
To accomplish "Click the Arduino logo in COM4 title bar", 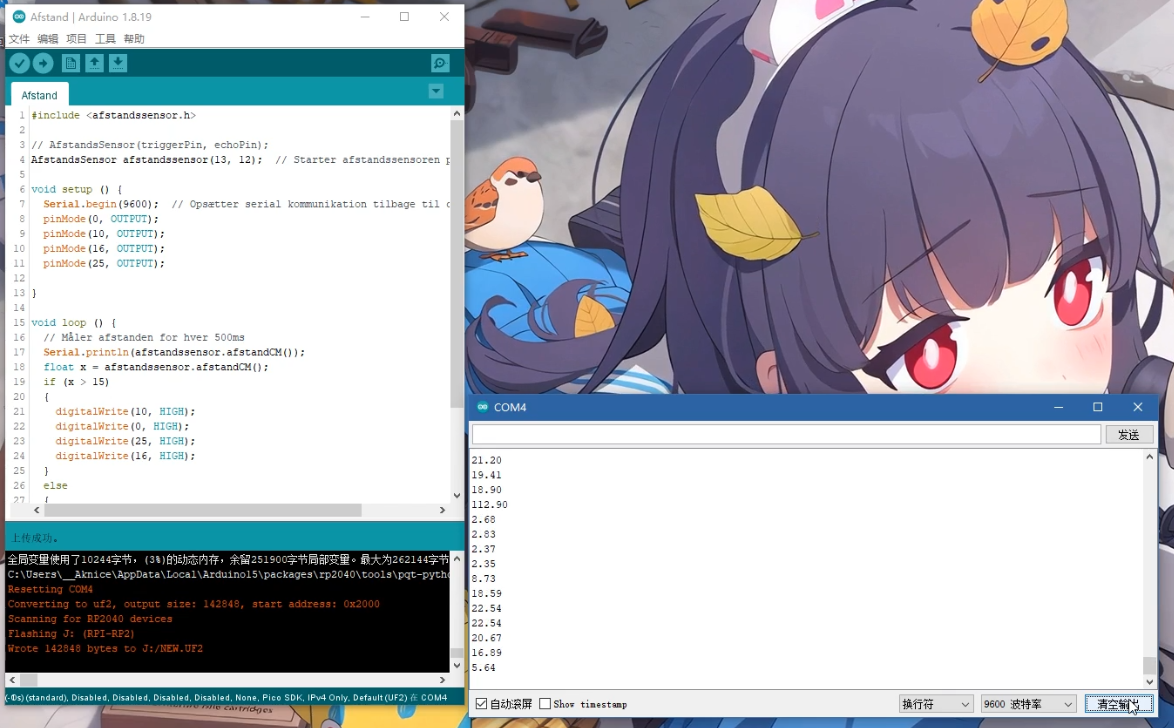I will [x=482, y=407].
